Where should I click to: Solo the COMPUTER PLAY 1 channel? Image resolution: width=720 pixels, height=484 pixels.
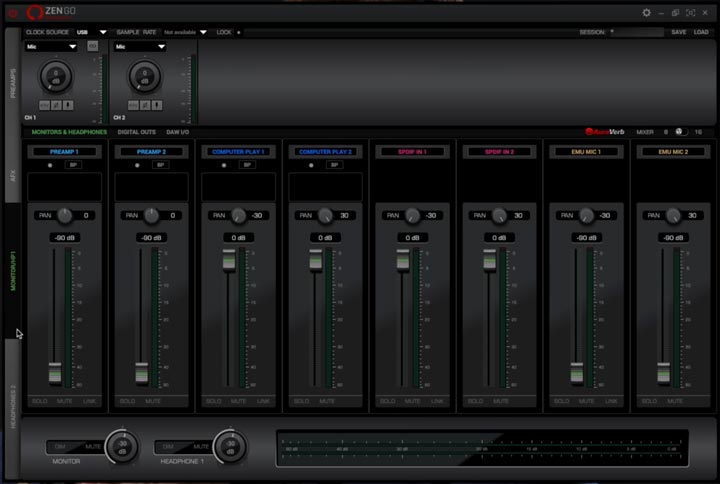click(x=214, y=401)
